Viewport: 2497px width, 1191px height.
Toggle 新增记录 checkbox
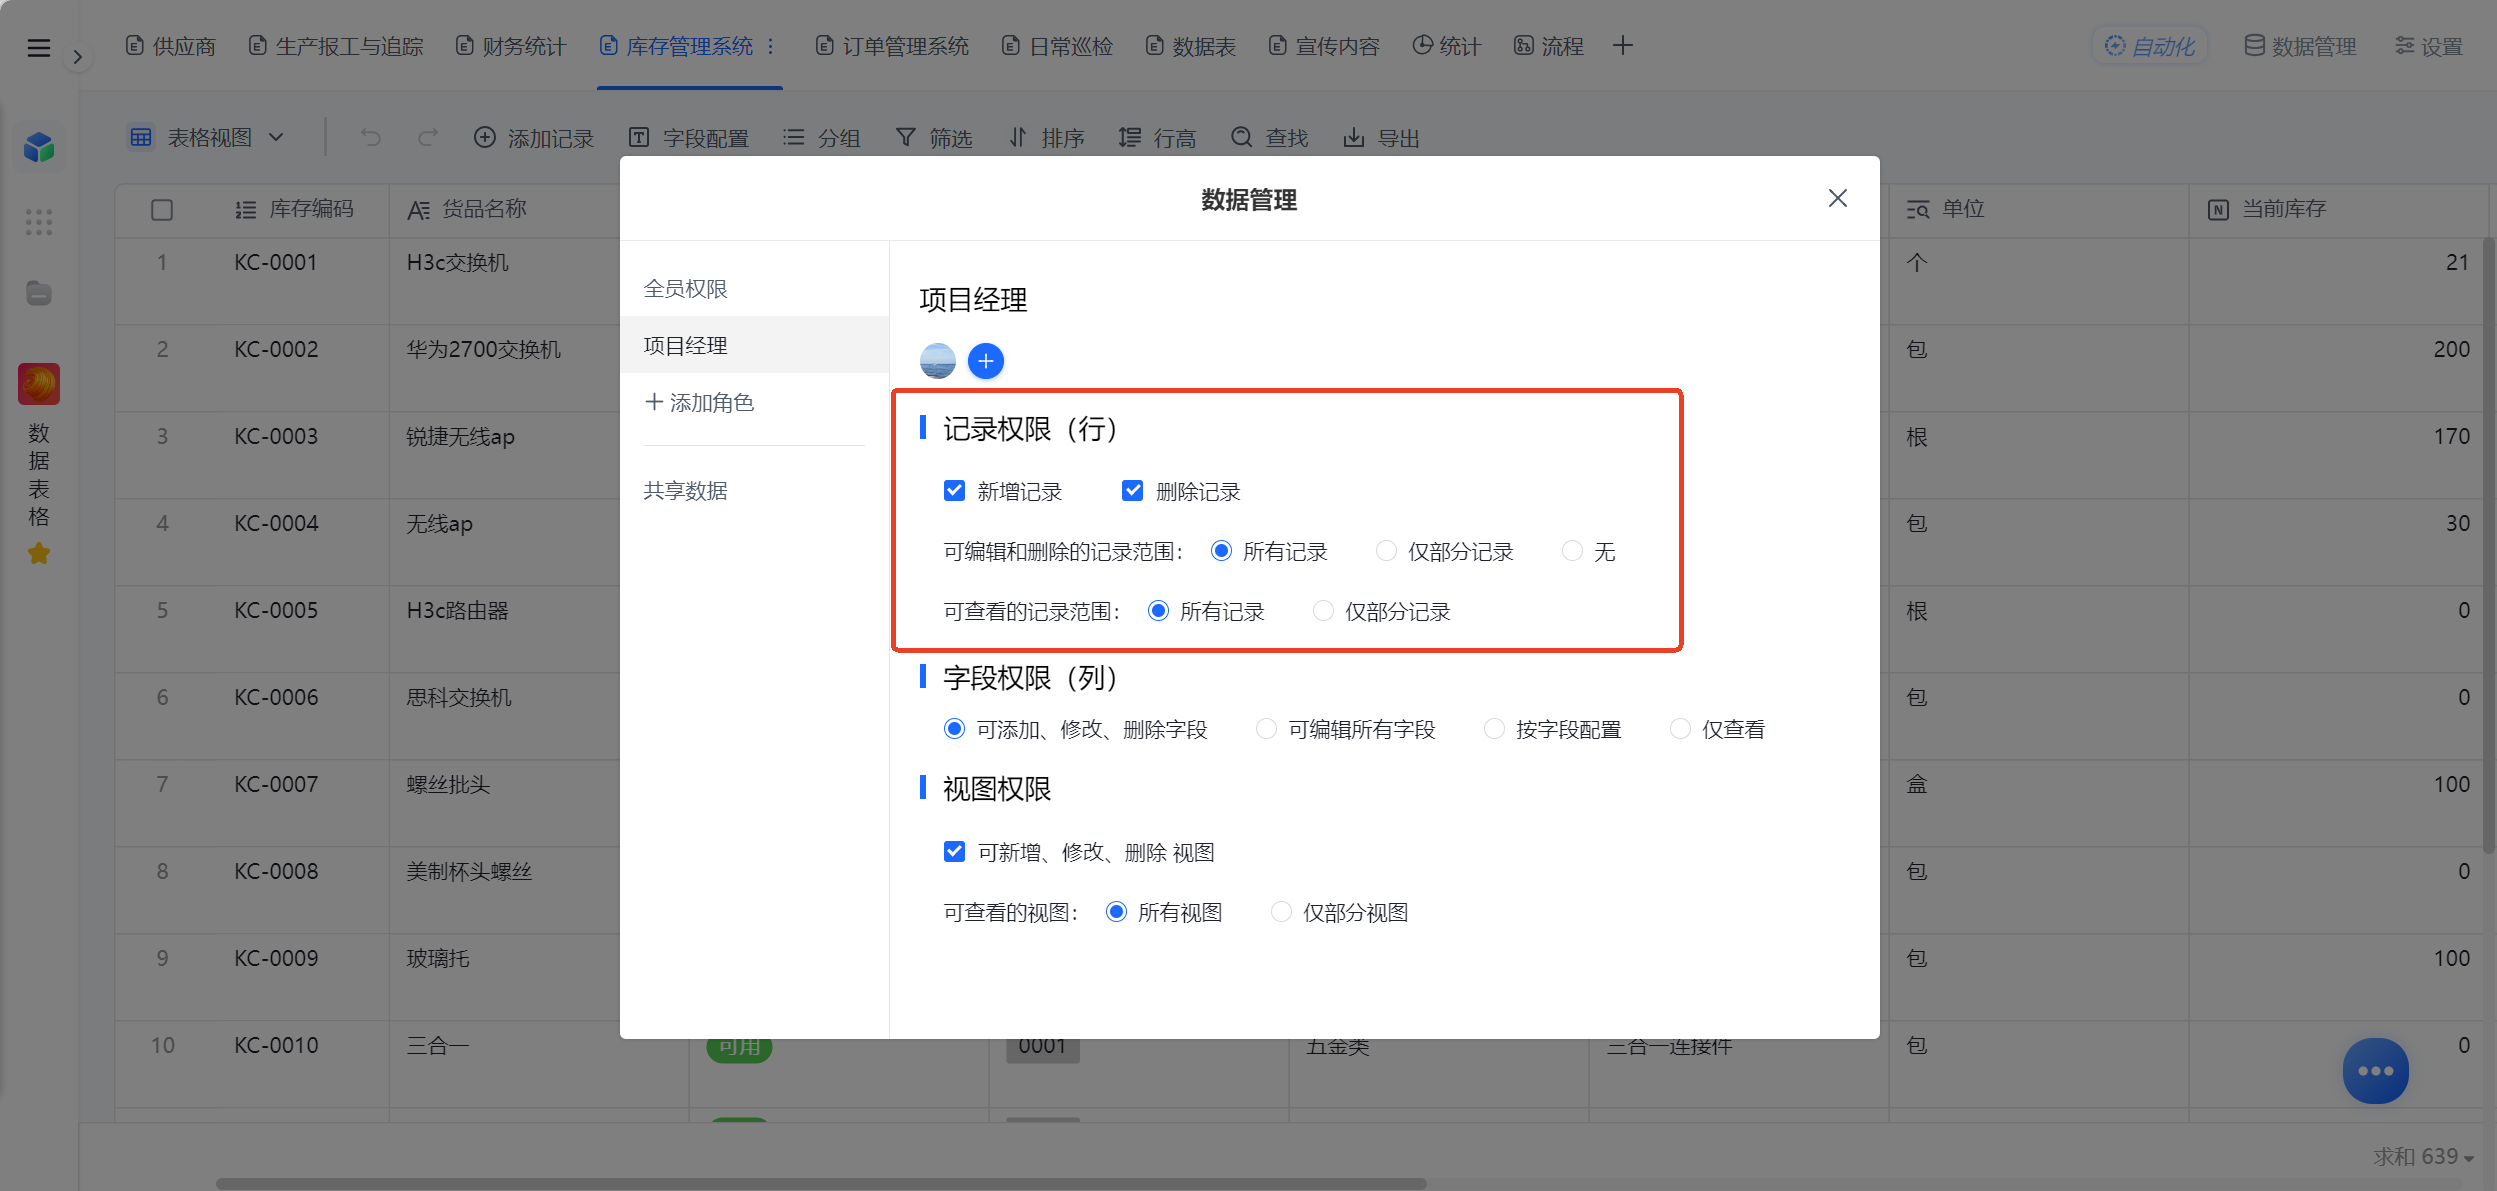pos(954,491)
